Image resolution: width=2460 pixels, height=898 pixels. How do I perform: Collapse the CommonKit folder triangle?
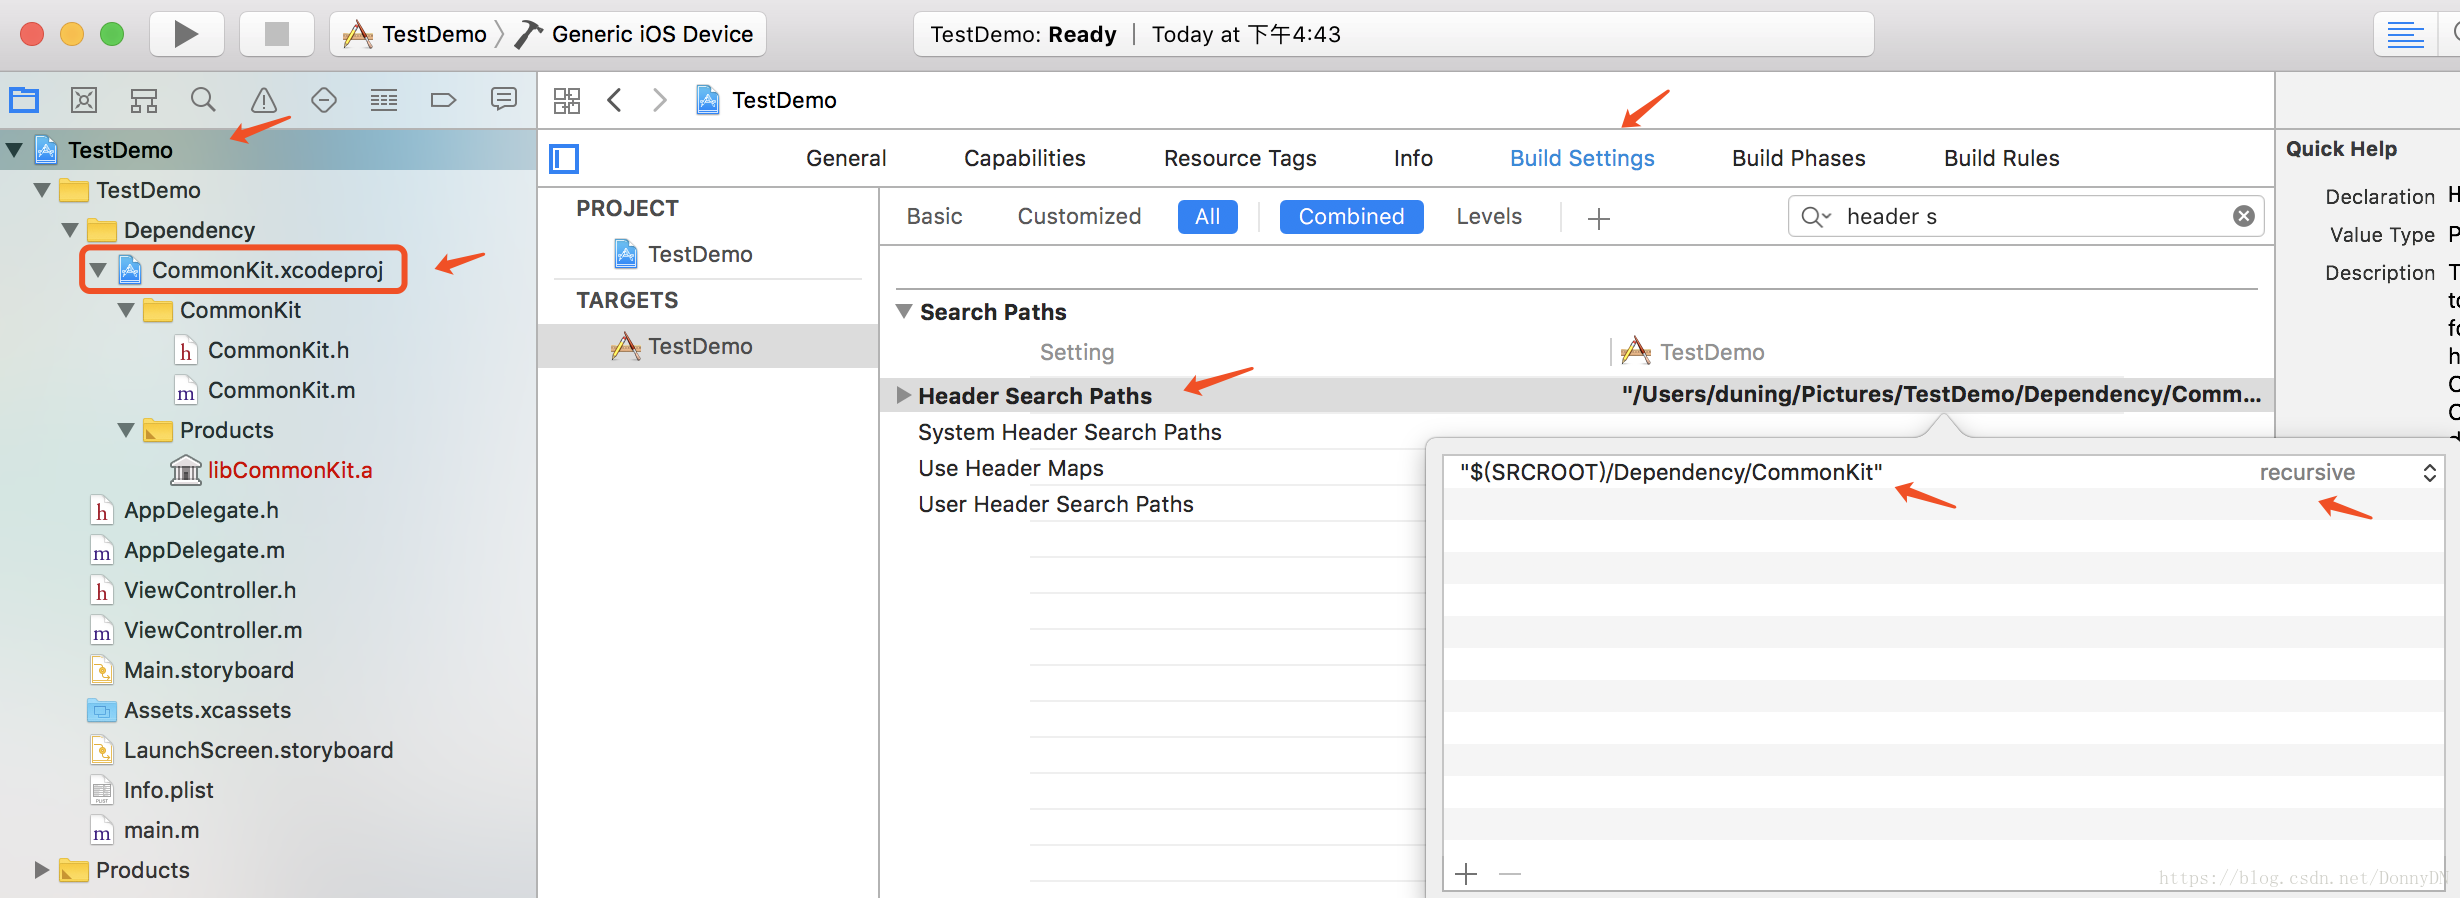tap(126, 310)
